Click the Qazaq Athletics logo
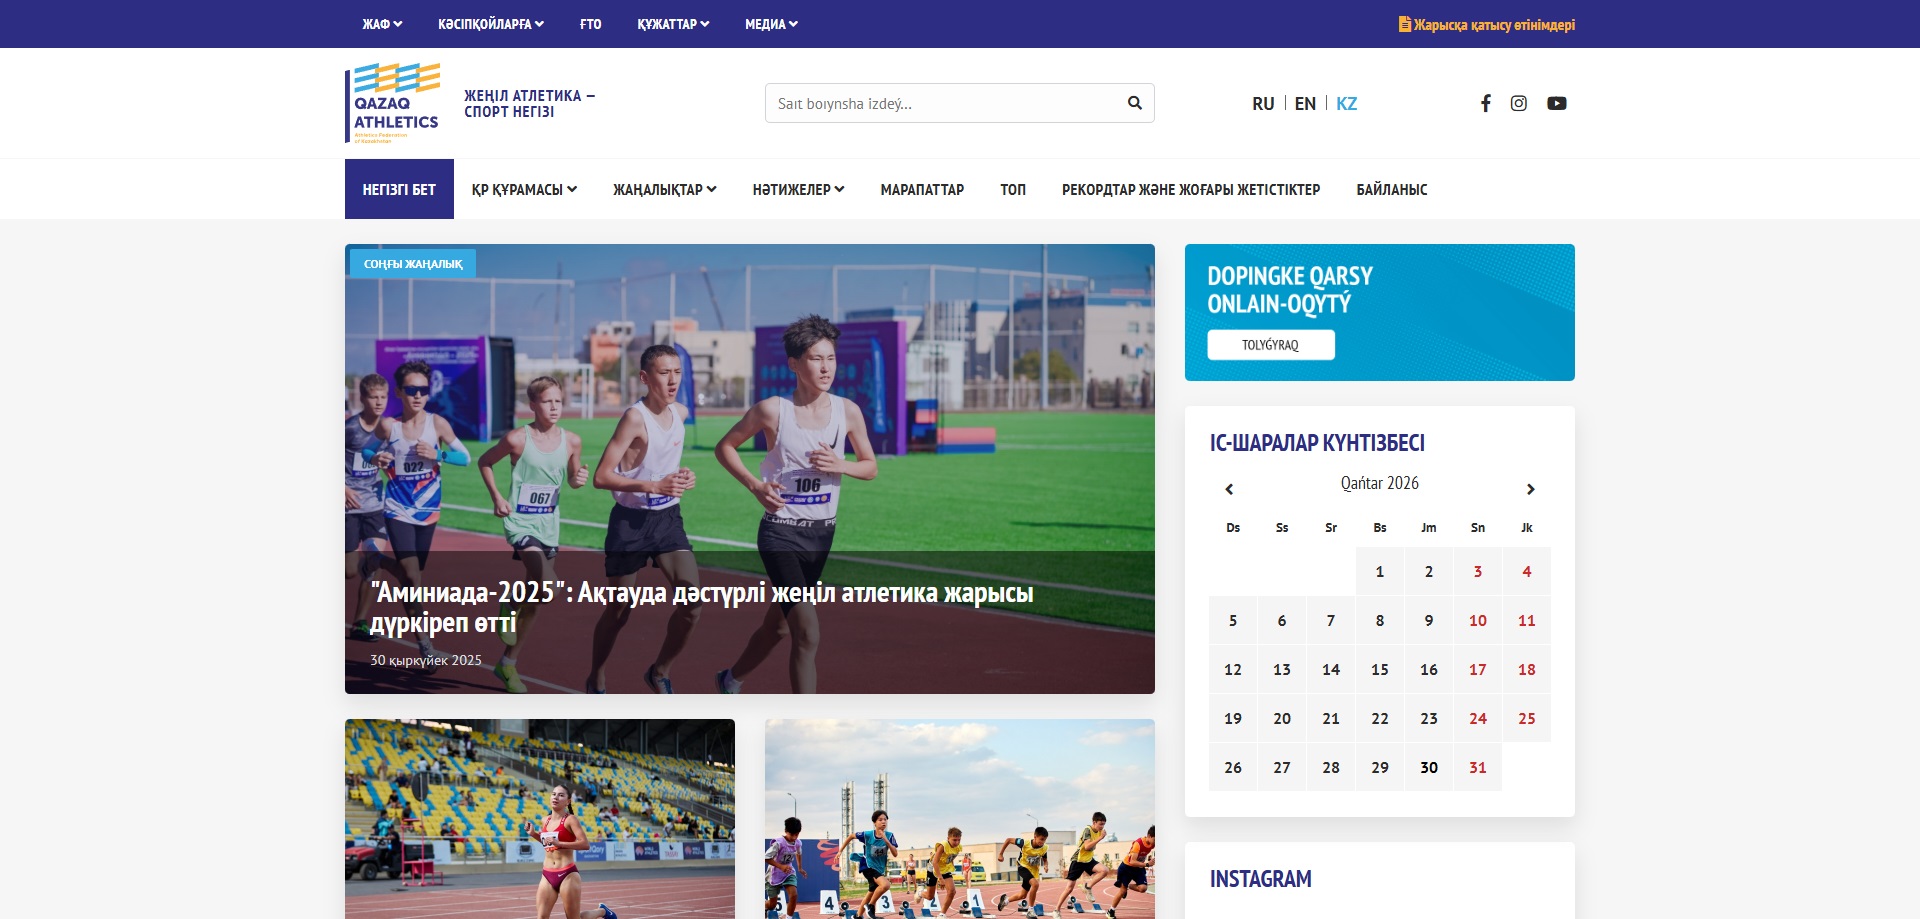The width and height of the screenshot is (1920, 919). [x=393, y=103]
